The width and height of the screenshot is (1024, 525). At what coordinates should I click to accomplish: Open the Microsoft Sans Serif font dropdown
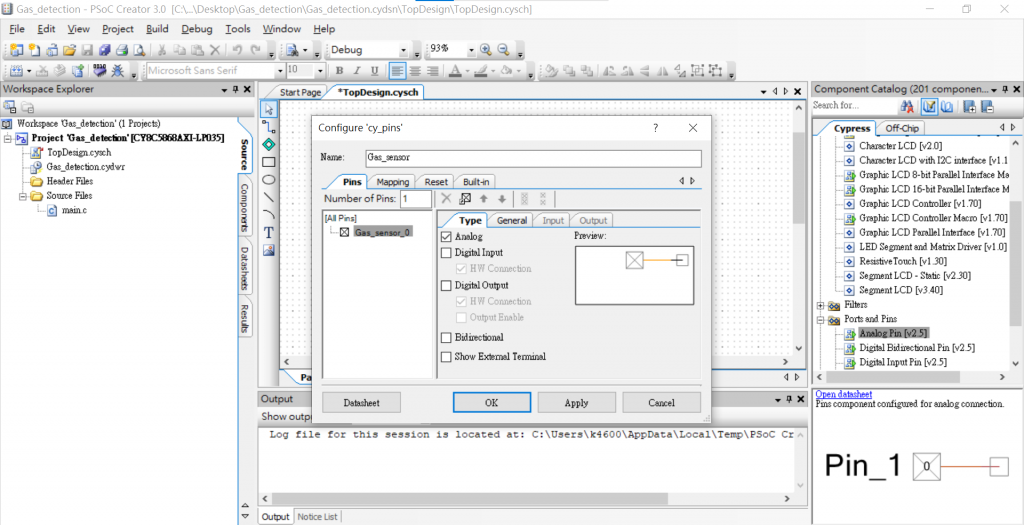(x=281, y=71)
